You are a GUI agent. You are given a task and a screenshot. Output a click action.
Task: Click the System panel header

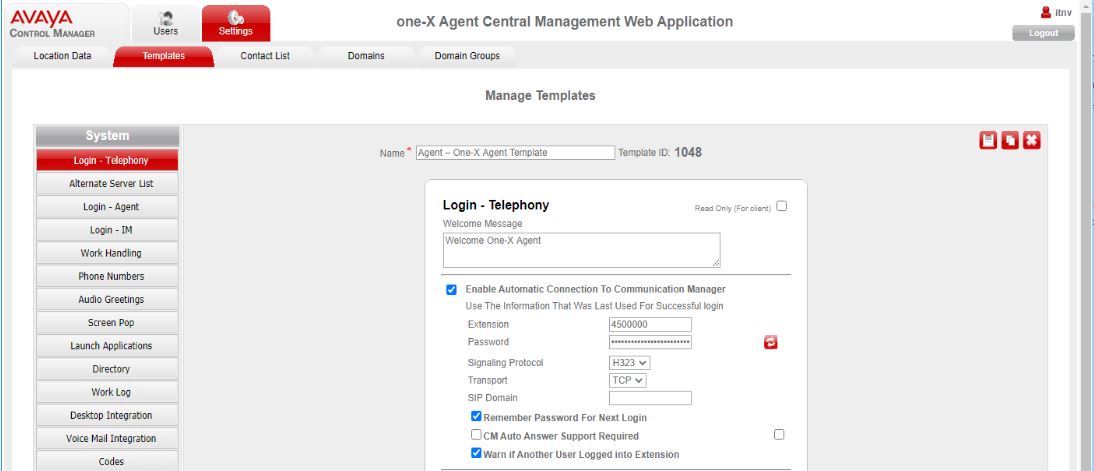pos(107,136)
